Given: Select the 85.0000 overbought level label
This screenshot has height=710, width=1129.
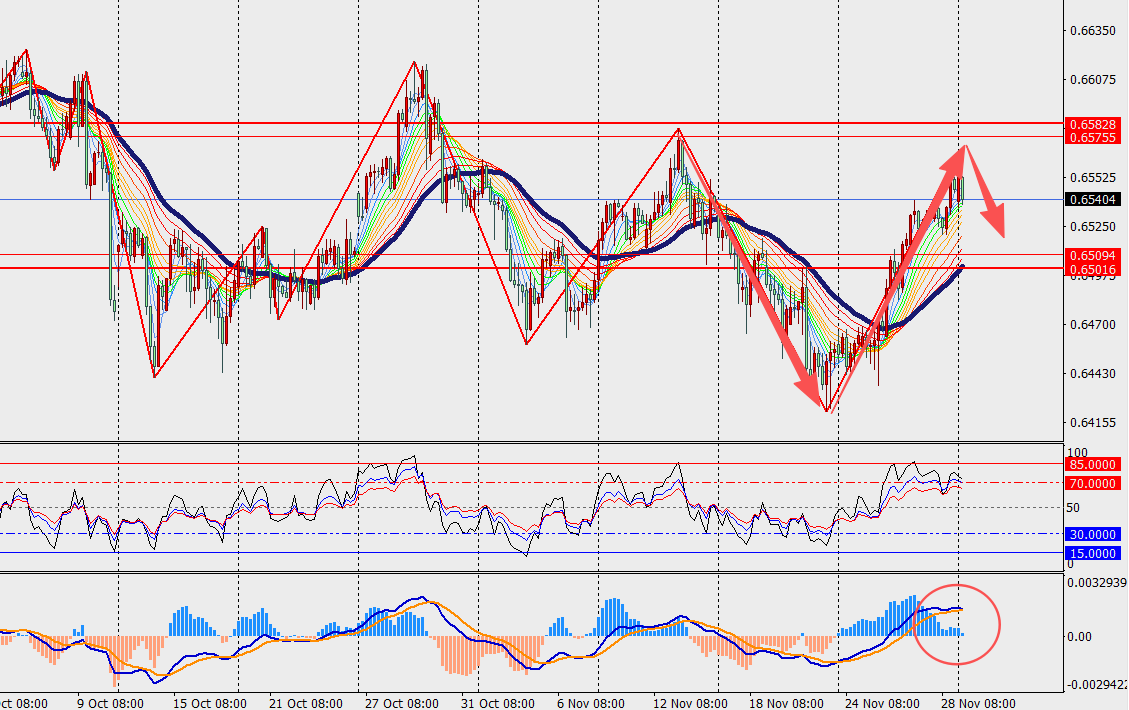Looking at the screenshot, I should click(1092, 464).
